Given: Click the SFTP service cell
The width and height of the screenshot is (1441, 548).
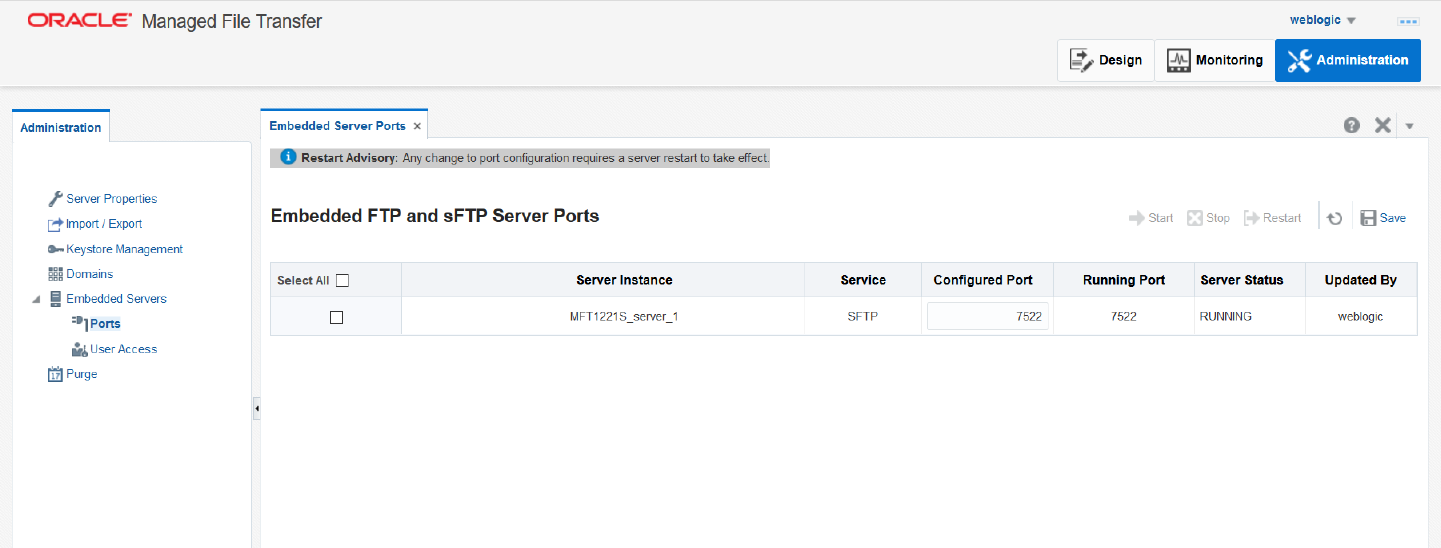Looking at the screenshot, I should click(863, 316).
